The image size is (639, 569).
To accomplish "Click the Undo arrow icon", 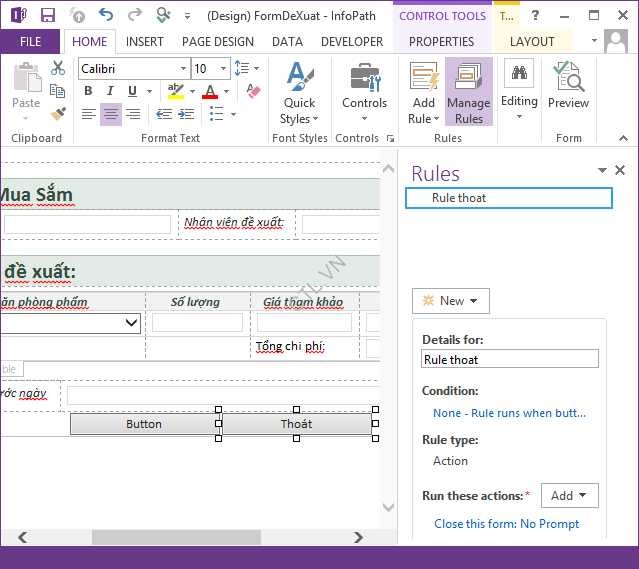I will coord(106,15).
